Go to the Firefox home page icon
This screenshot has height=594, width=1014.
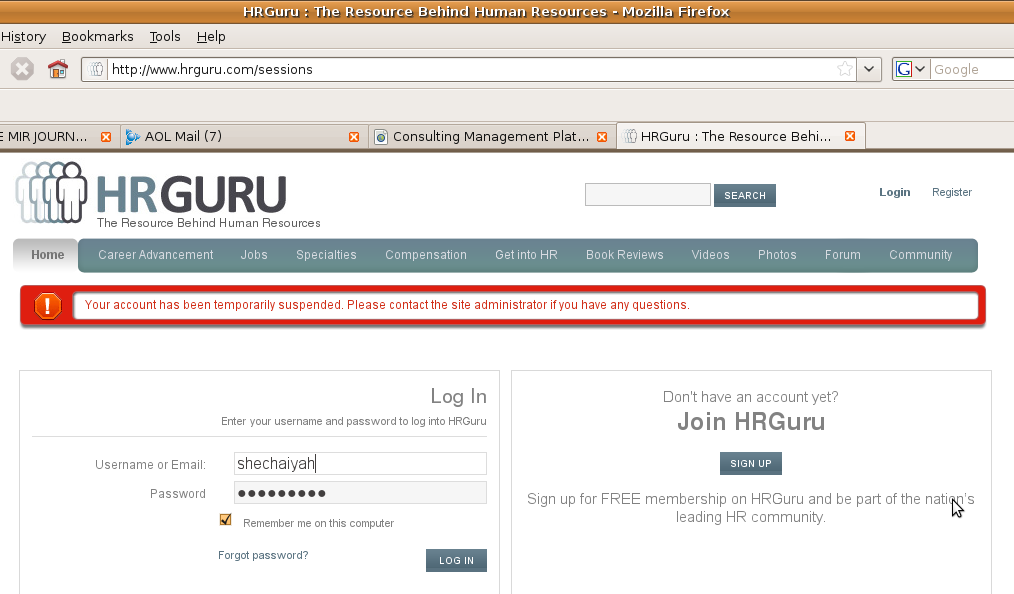coord(58,69)
